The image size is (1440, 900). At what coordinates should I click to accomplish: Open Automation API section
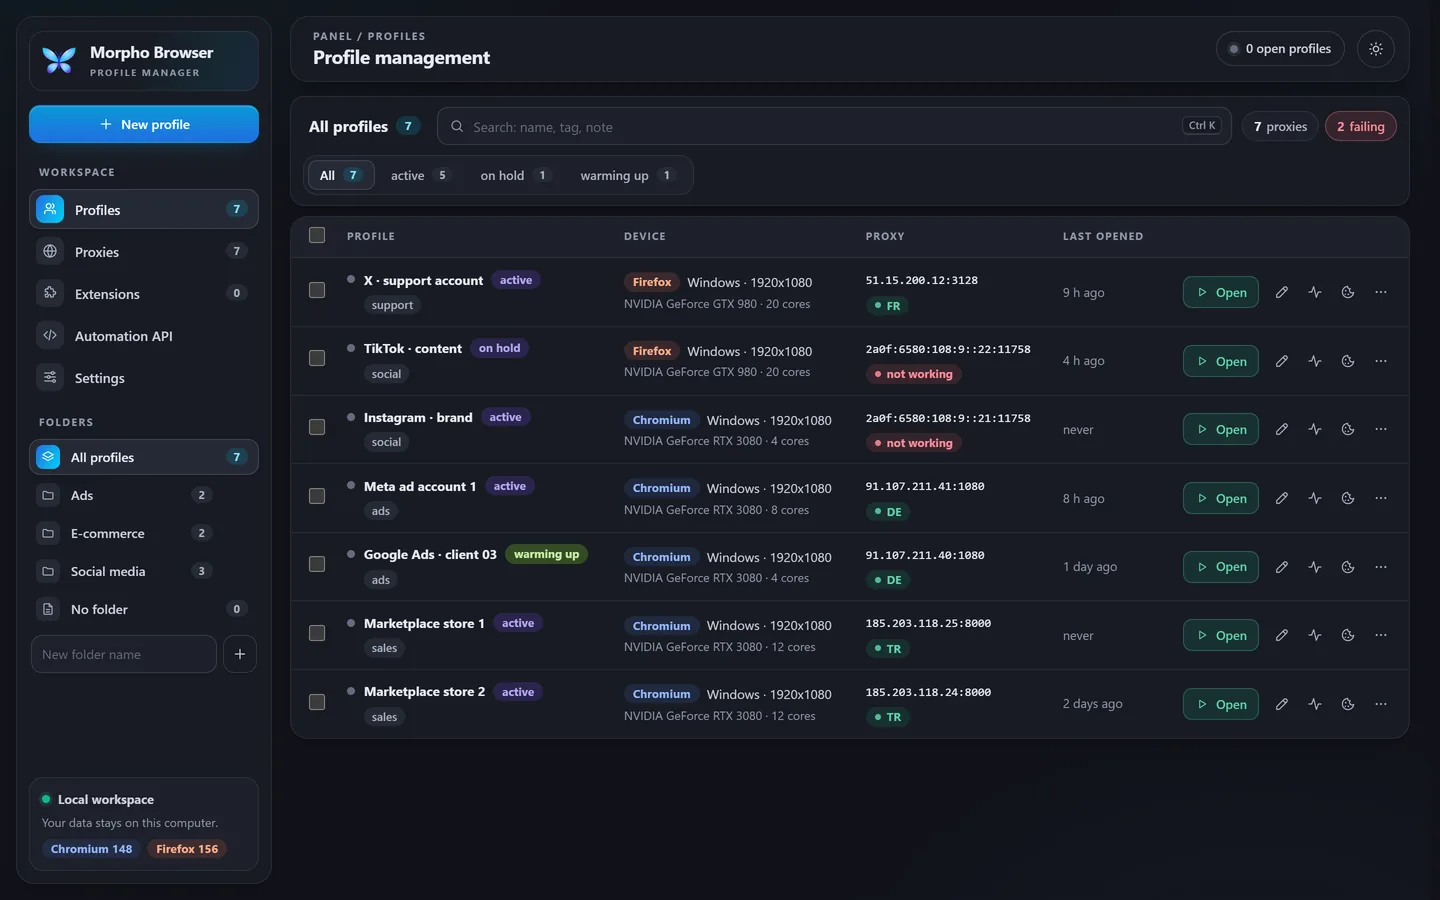pyautogui.click(x=144, y=336)
